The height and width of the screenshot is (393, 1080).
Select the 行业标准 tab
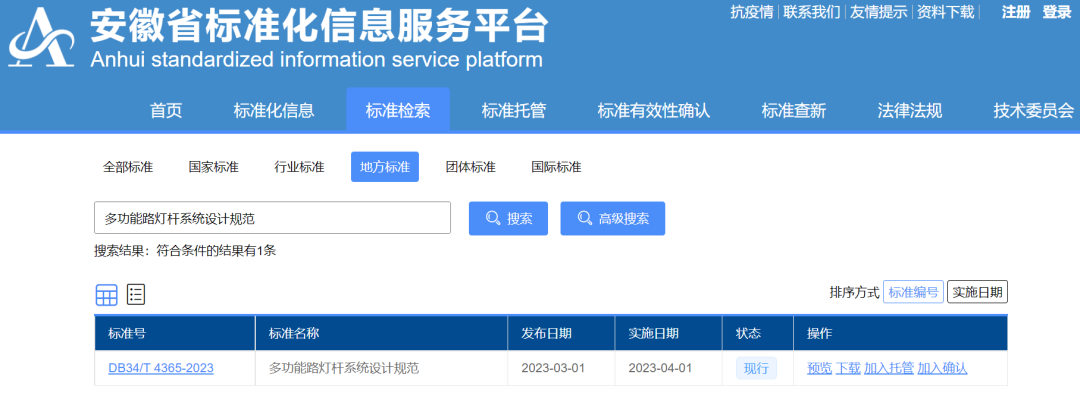coord(299,167)
